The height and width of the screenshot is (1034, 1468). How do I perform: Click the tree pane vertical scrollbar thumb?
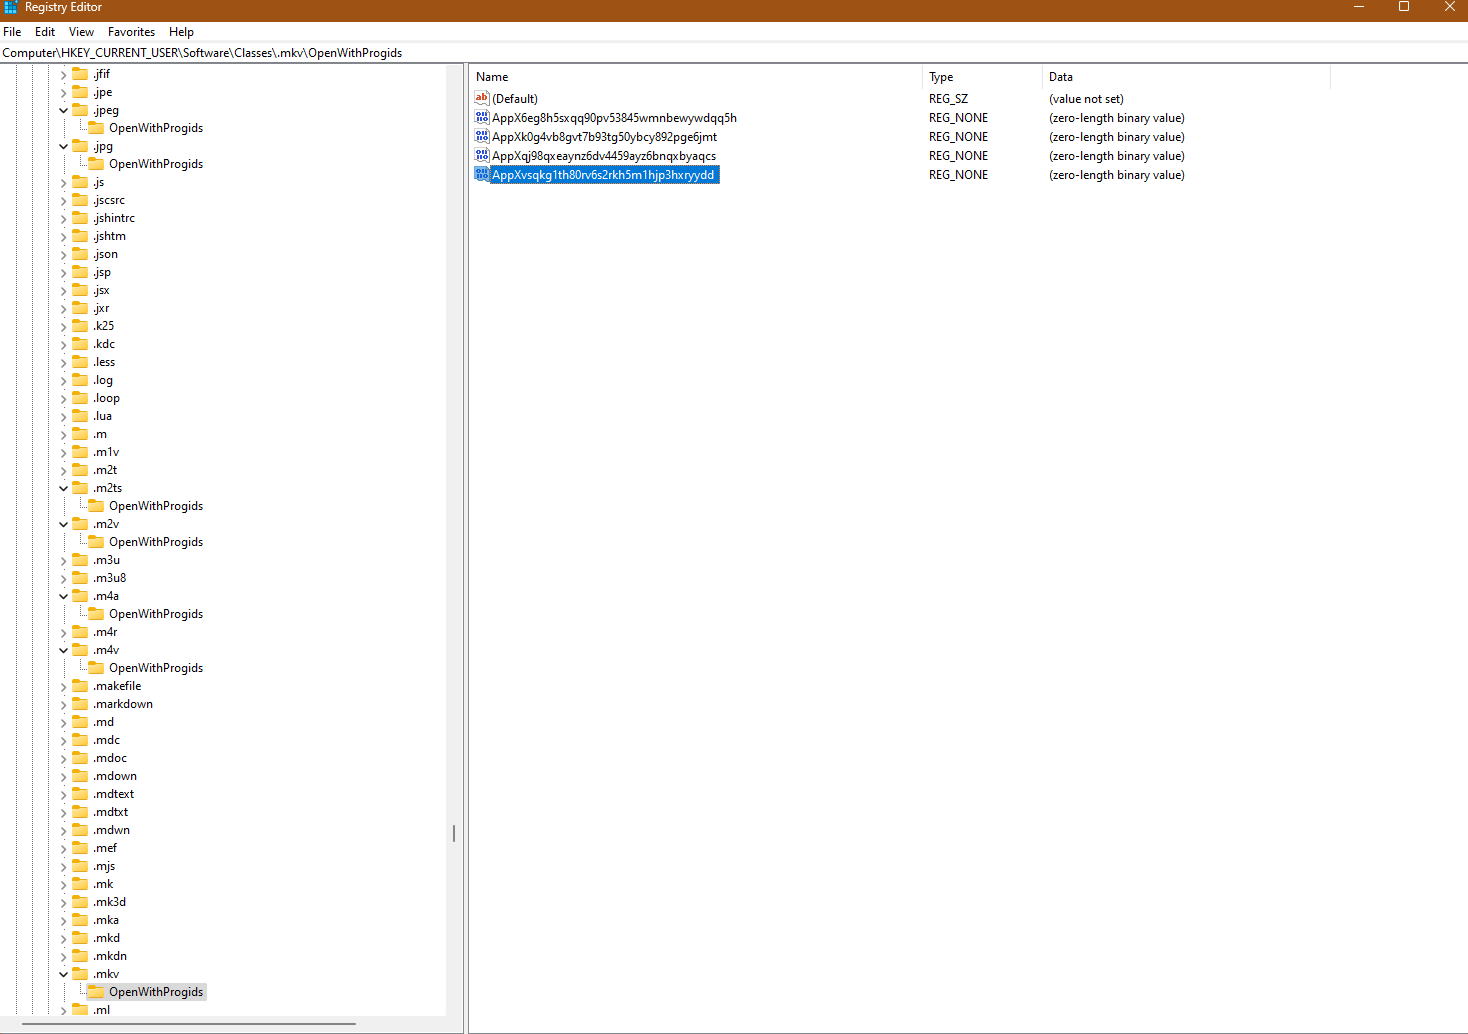pyautogui.click(x=454, y=833)
